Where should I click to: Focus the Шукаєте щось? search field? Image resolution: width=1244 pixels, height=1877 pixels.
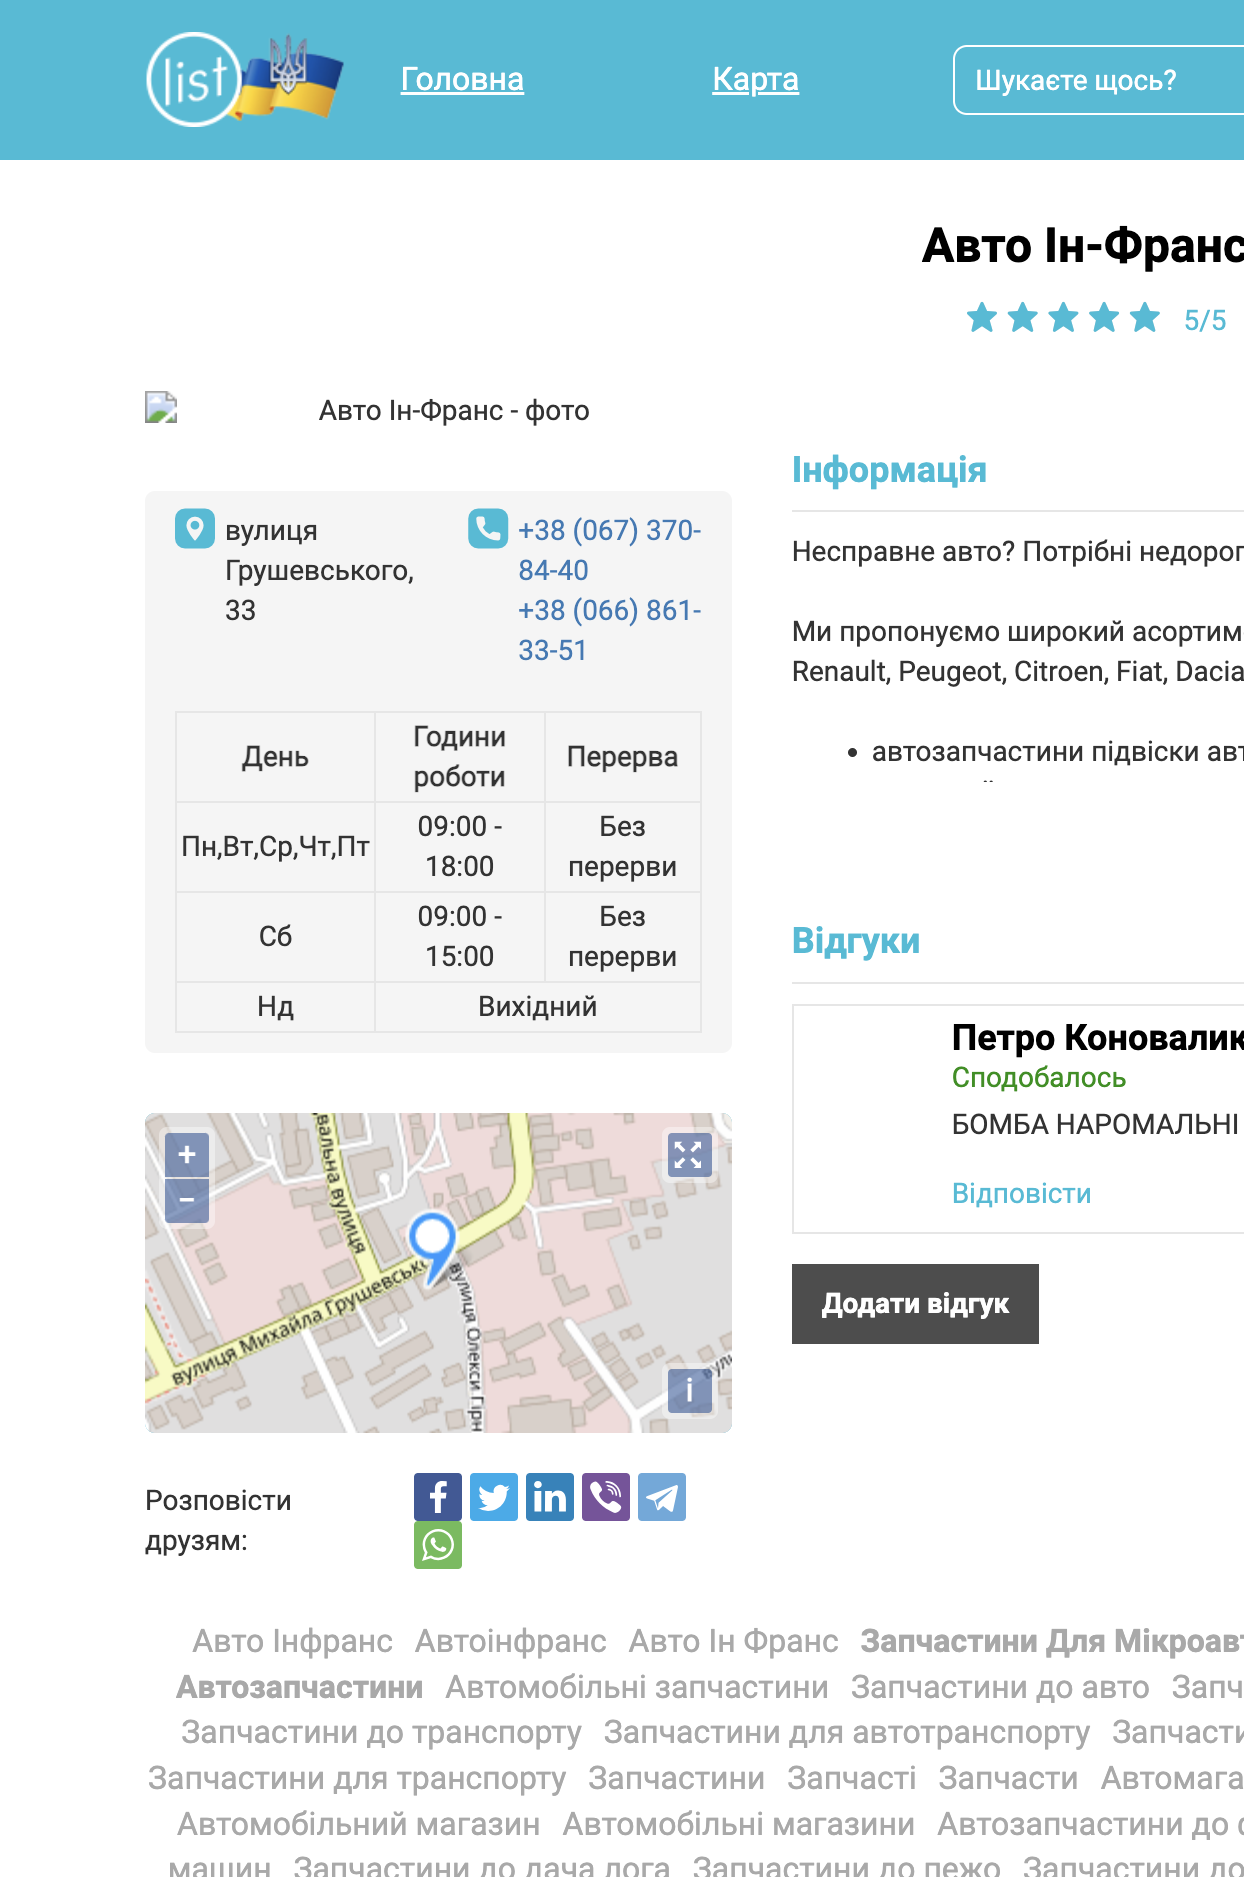(x=1099, y=80)
